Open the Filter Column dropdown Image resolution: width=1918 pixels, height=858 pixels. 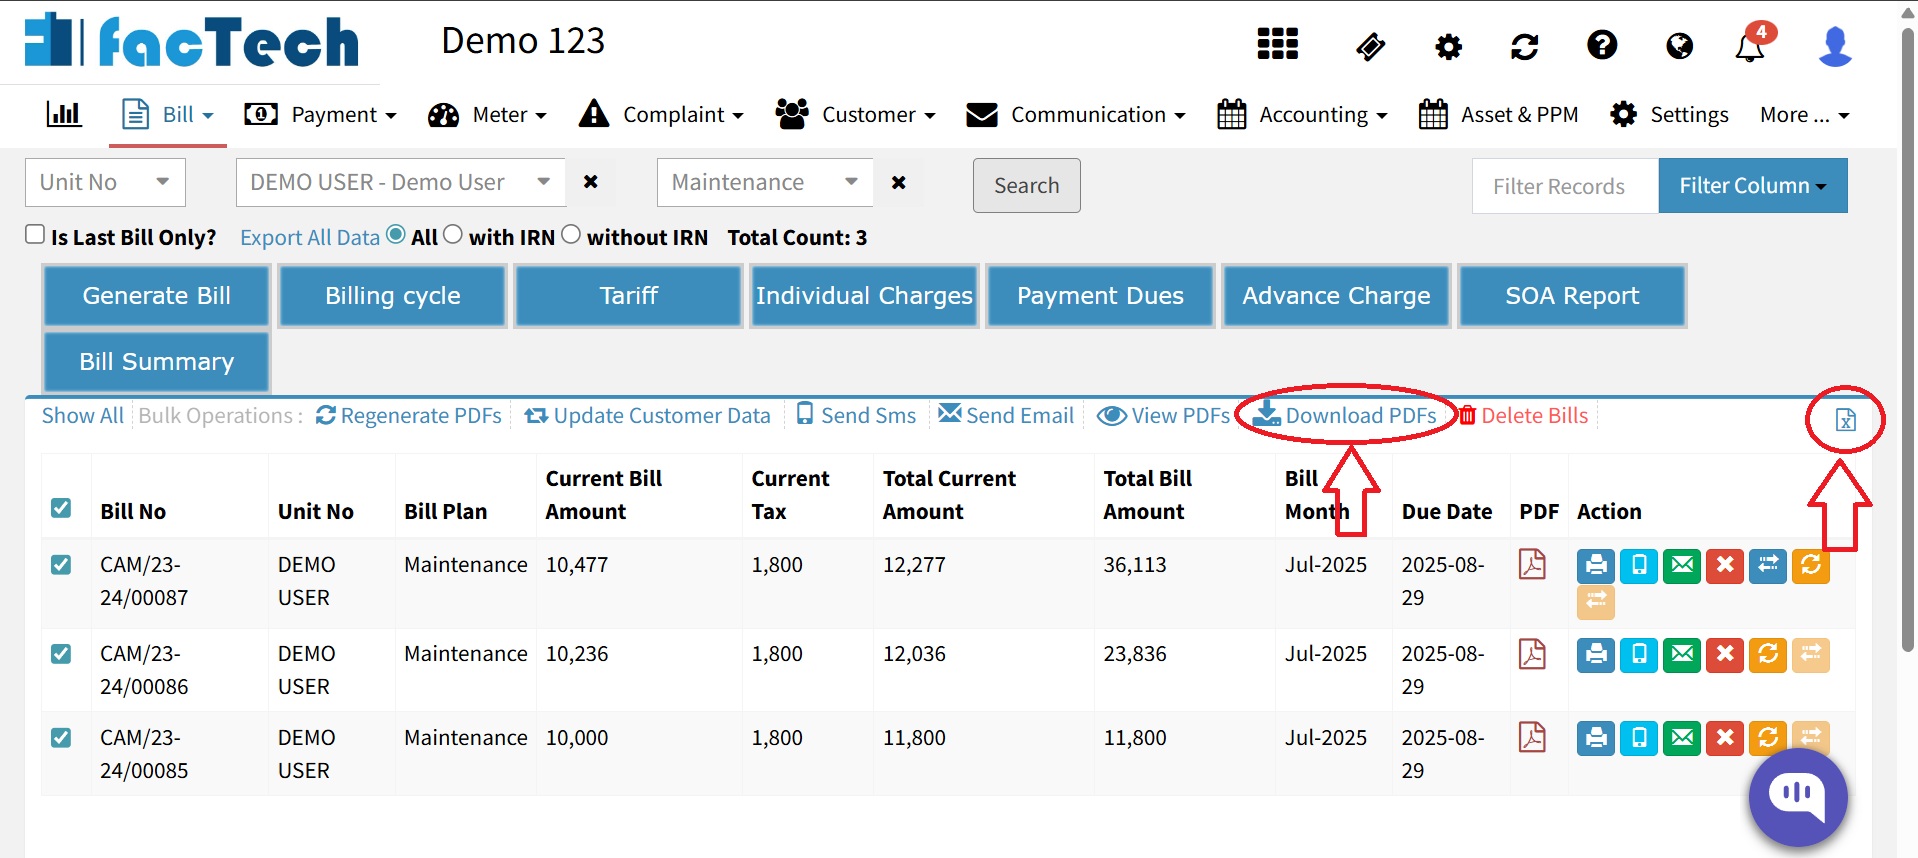1752,186
